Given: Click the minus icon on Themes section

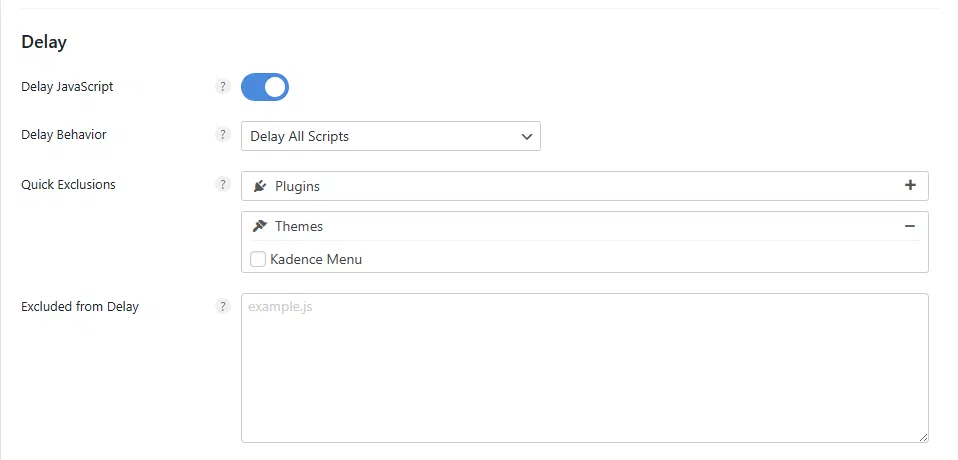Looking at the screenshot, I should point(910,226).
